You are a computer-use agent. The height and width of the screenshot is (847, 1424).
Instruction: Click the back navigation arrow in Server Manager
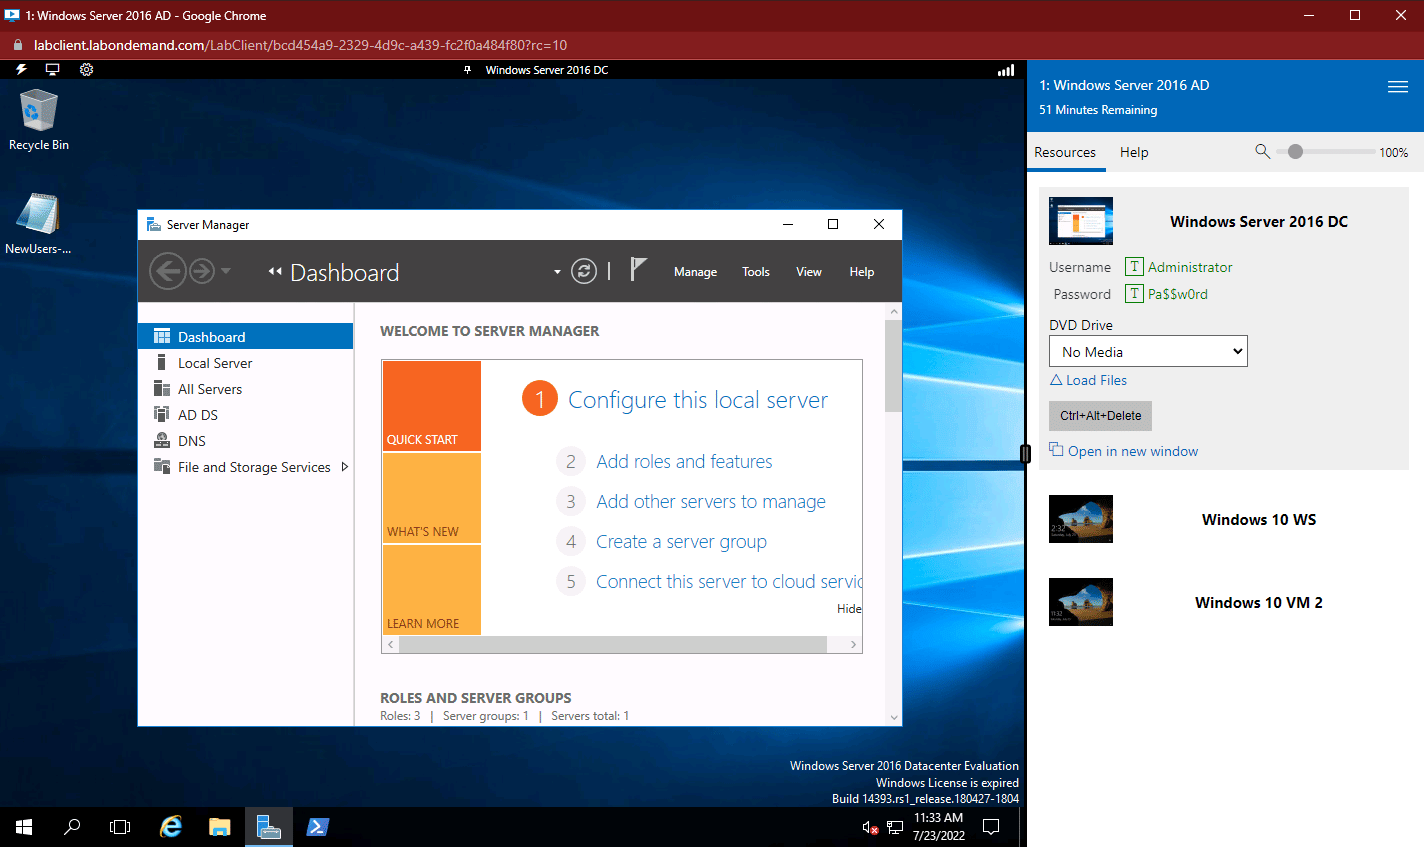click(x=167, y=271)
